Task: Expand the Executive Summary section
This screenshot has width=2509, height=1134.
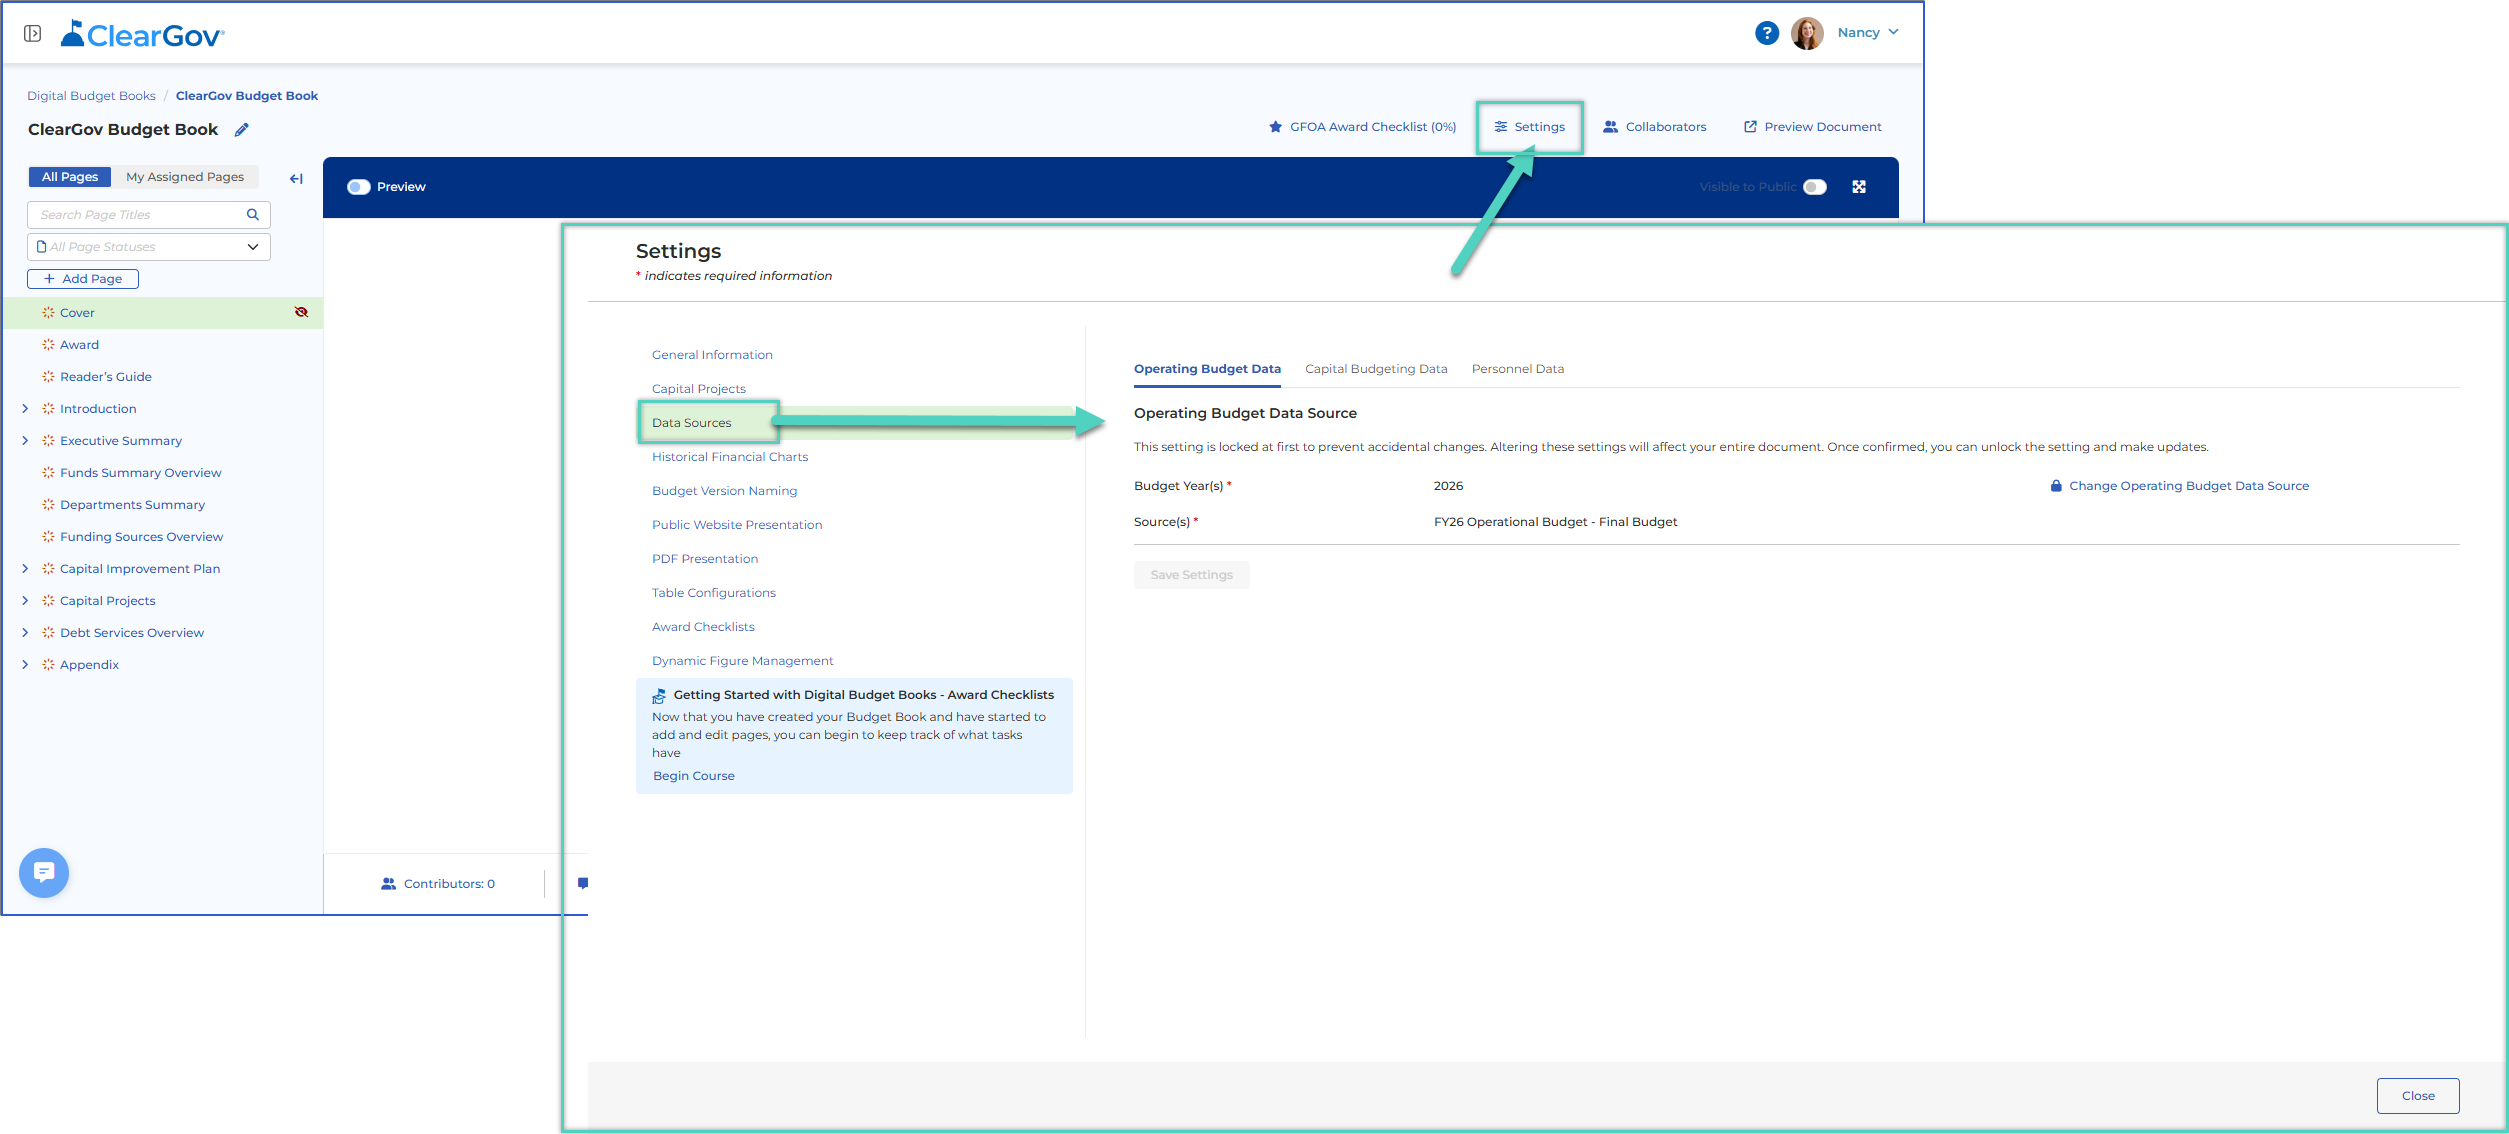Action: pos(25,441)
